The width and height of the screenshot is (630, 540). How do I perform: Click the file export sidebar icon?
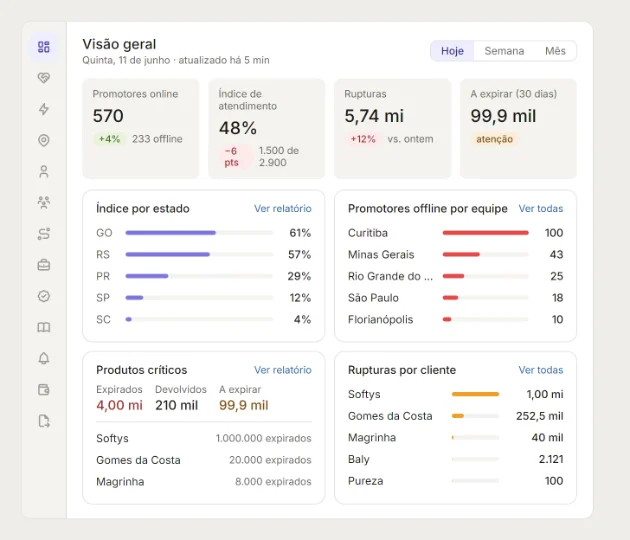(x=44, y=421)
